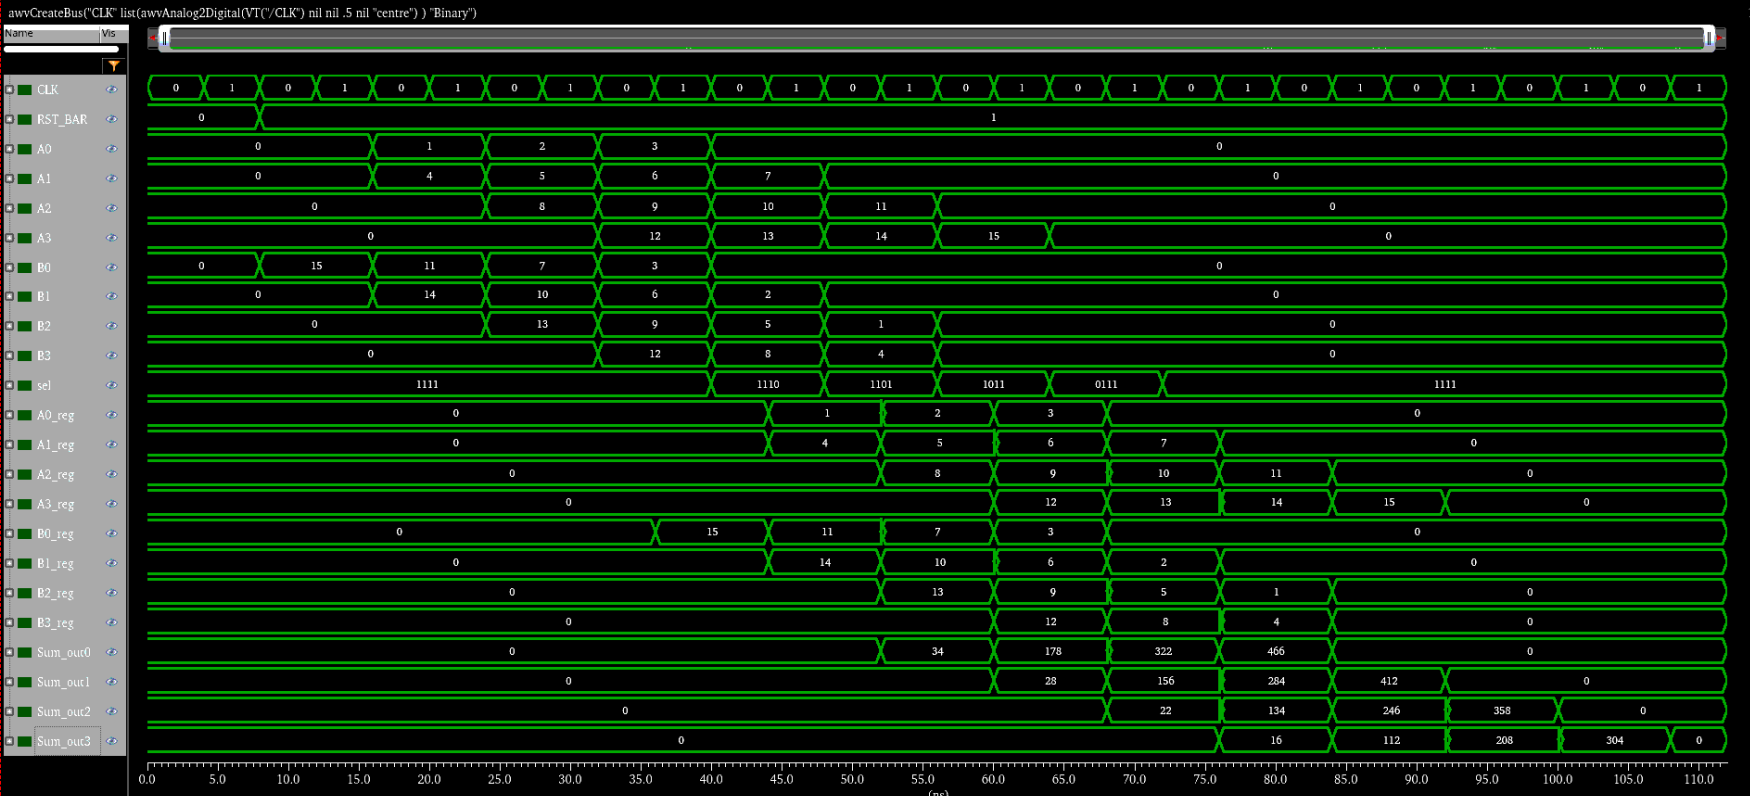The width and height of the screenshot is (1750, 796).
Task: Click the green bus icon for B0
Action: click(25, 267)
